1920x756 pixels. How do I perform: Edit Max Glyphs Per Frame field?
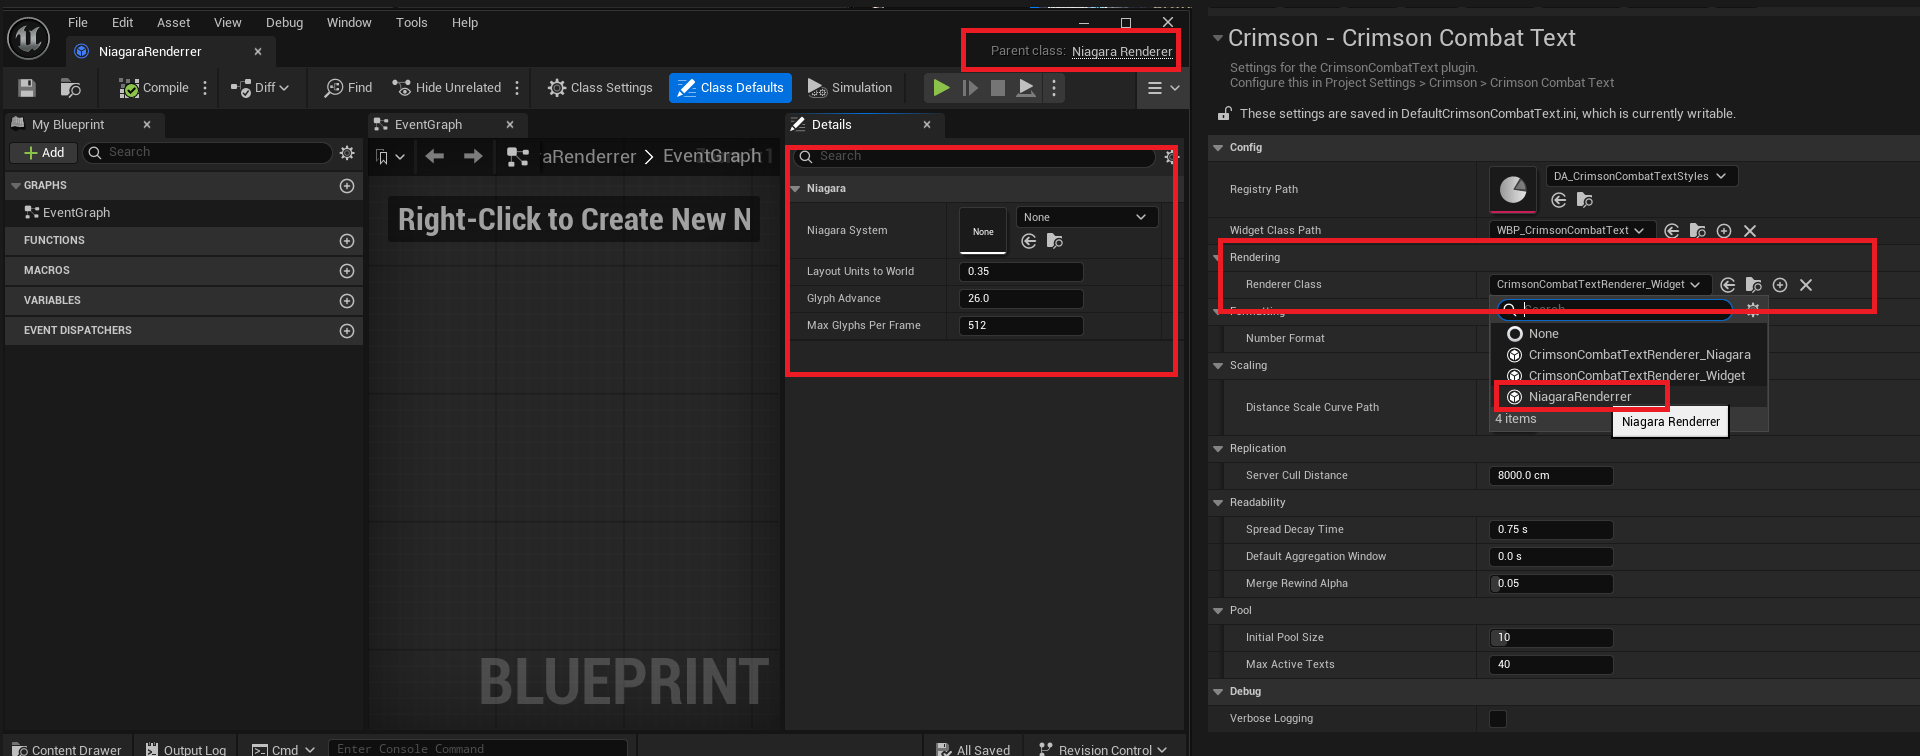tap(1021, 325)
